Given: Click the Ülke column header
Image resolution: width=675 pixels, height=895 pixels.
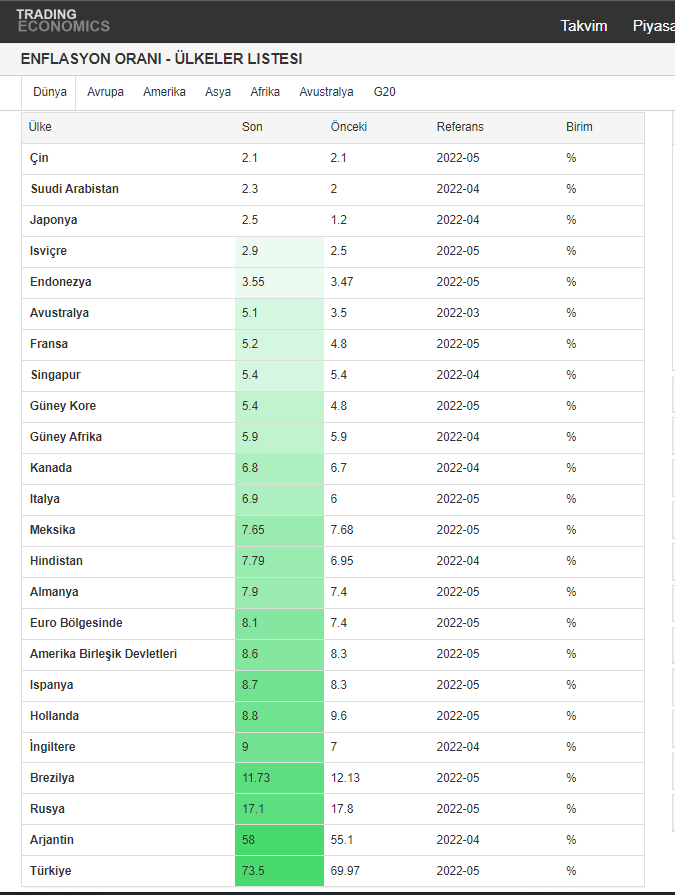Looking at the screenshot, I should [40, 127].
